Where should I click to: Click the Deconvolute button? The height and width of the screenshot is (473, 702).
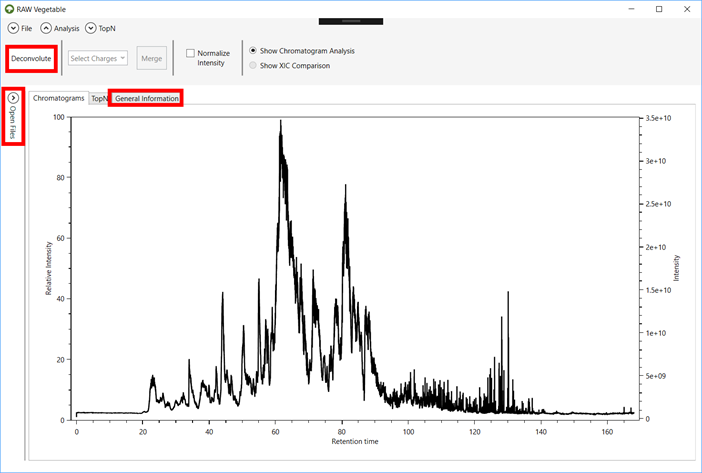pyautogui.click(x=31, y=59)
